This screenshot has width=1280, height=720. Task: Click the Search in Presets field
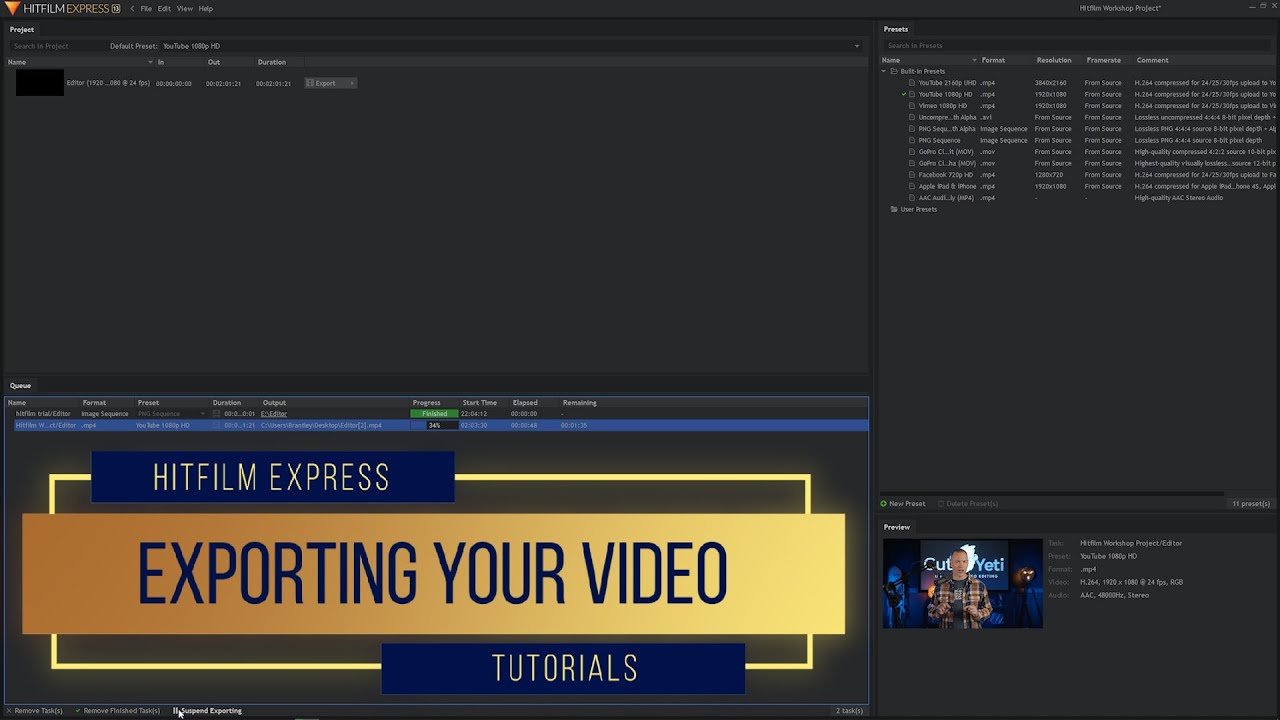(1078, 46)
